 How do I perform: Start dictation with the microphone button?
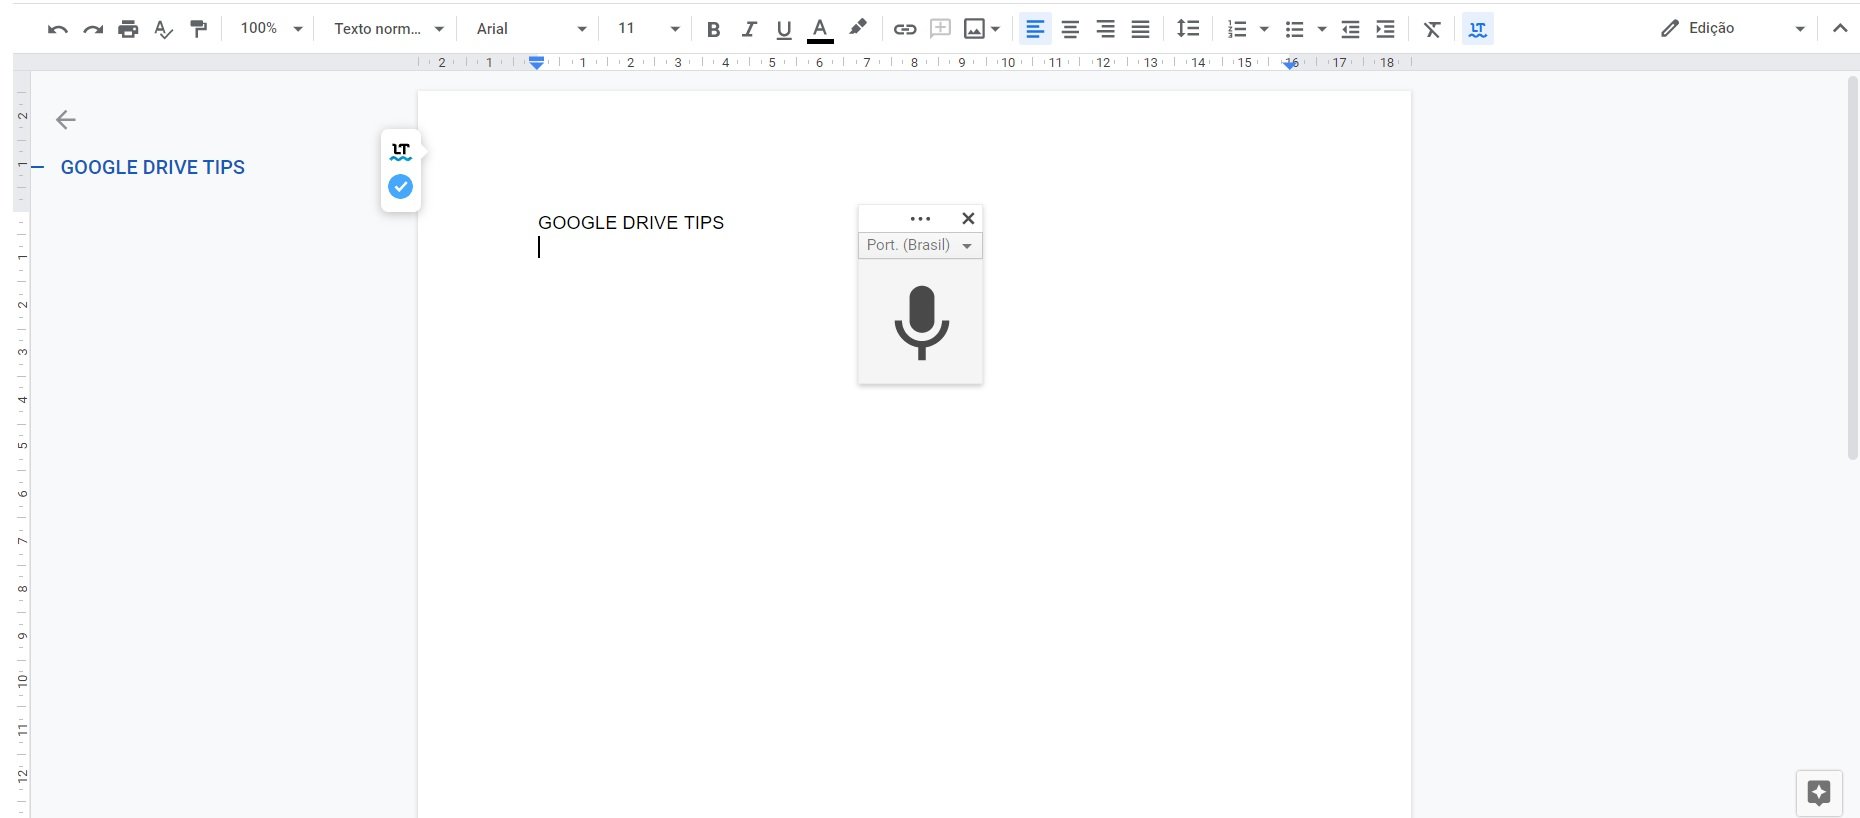(x=921, y=322)
